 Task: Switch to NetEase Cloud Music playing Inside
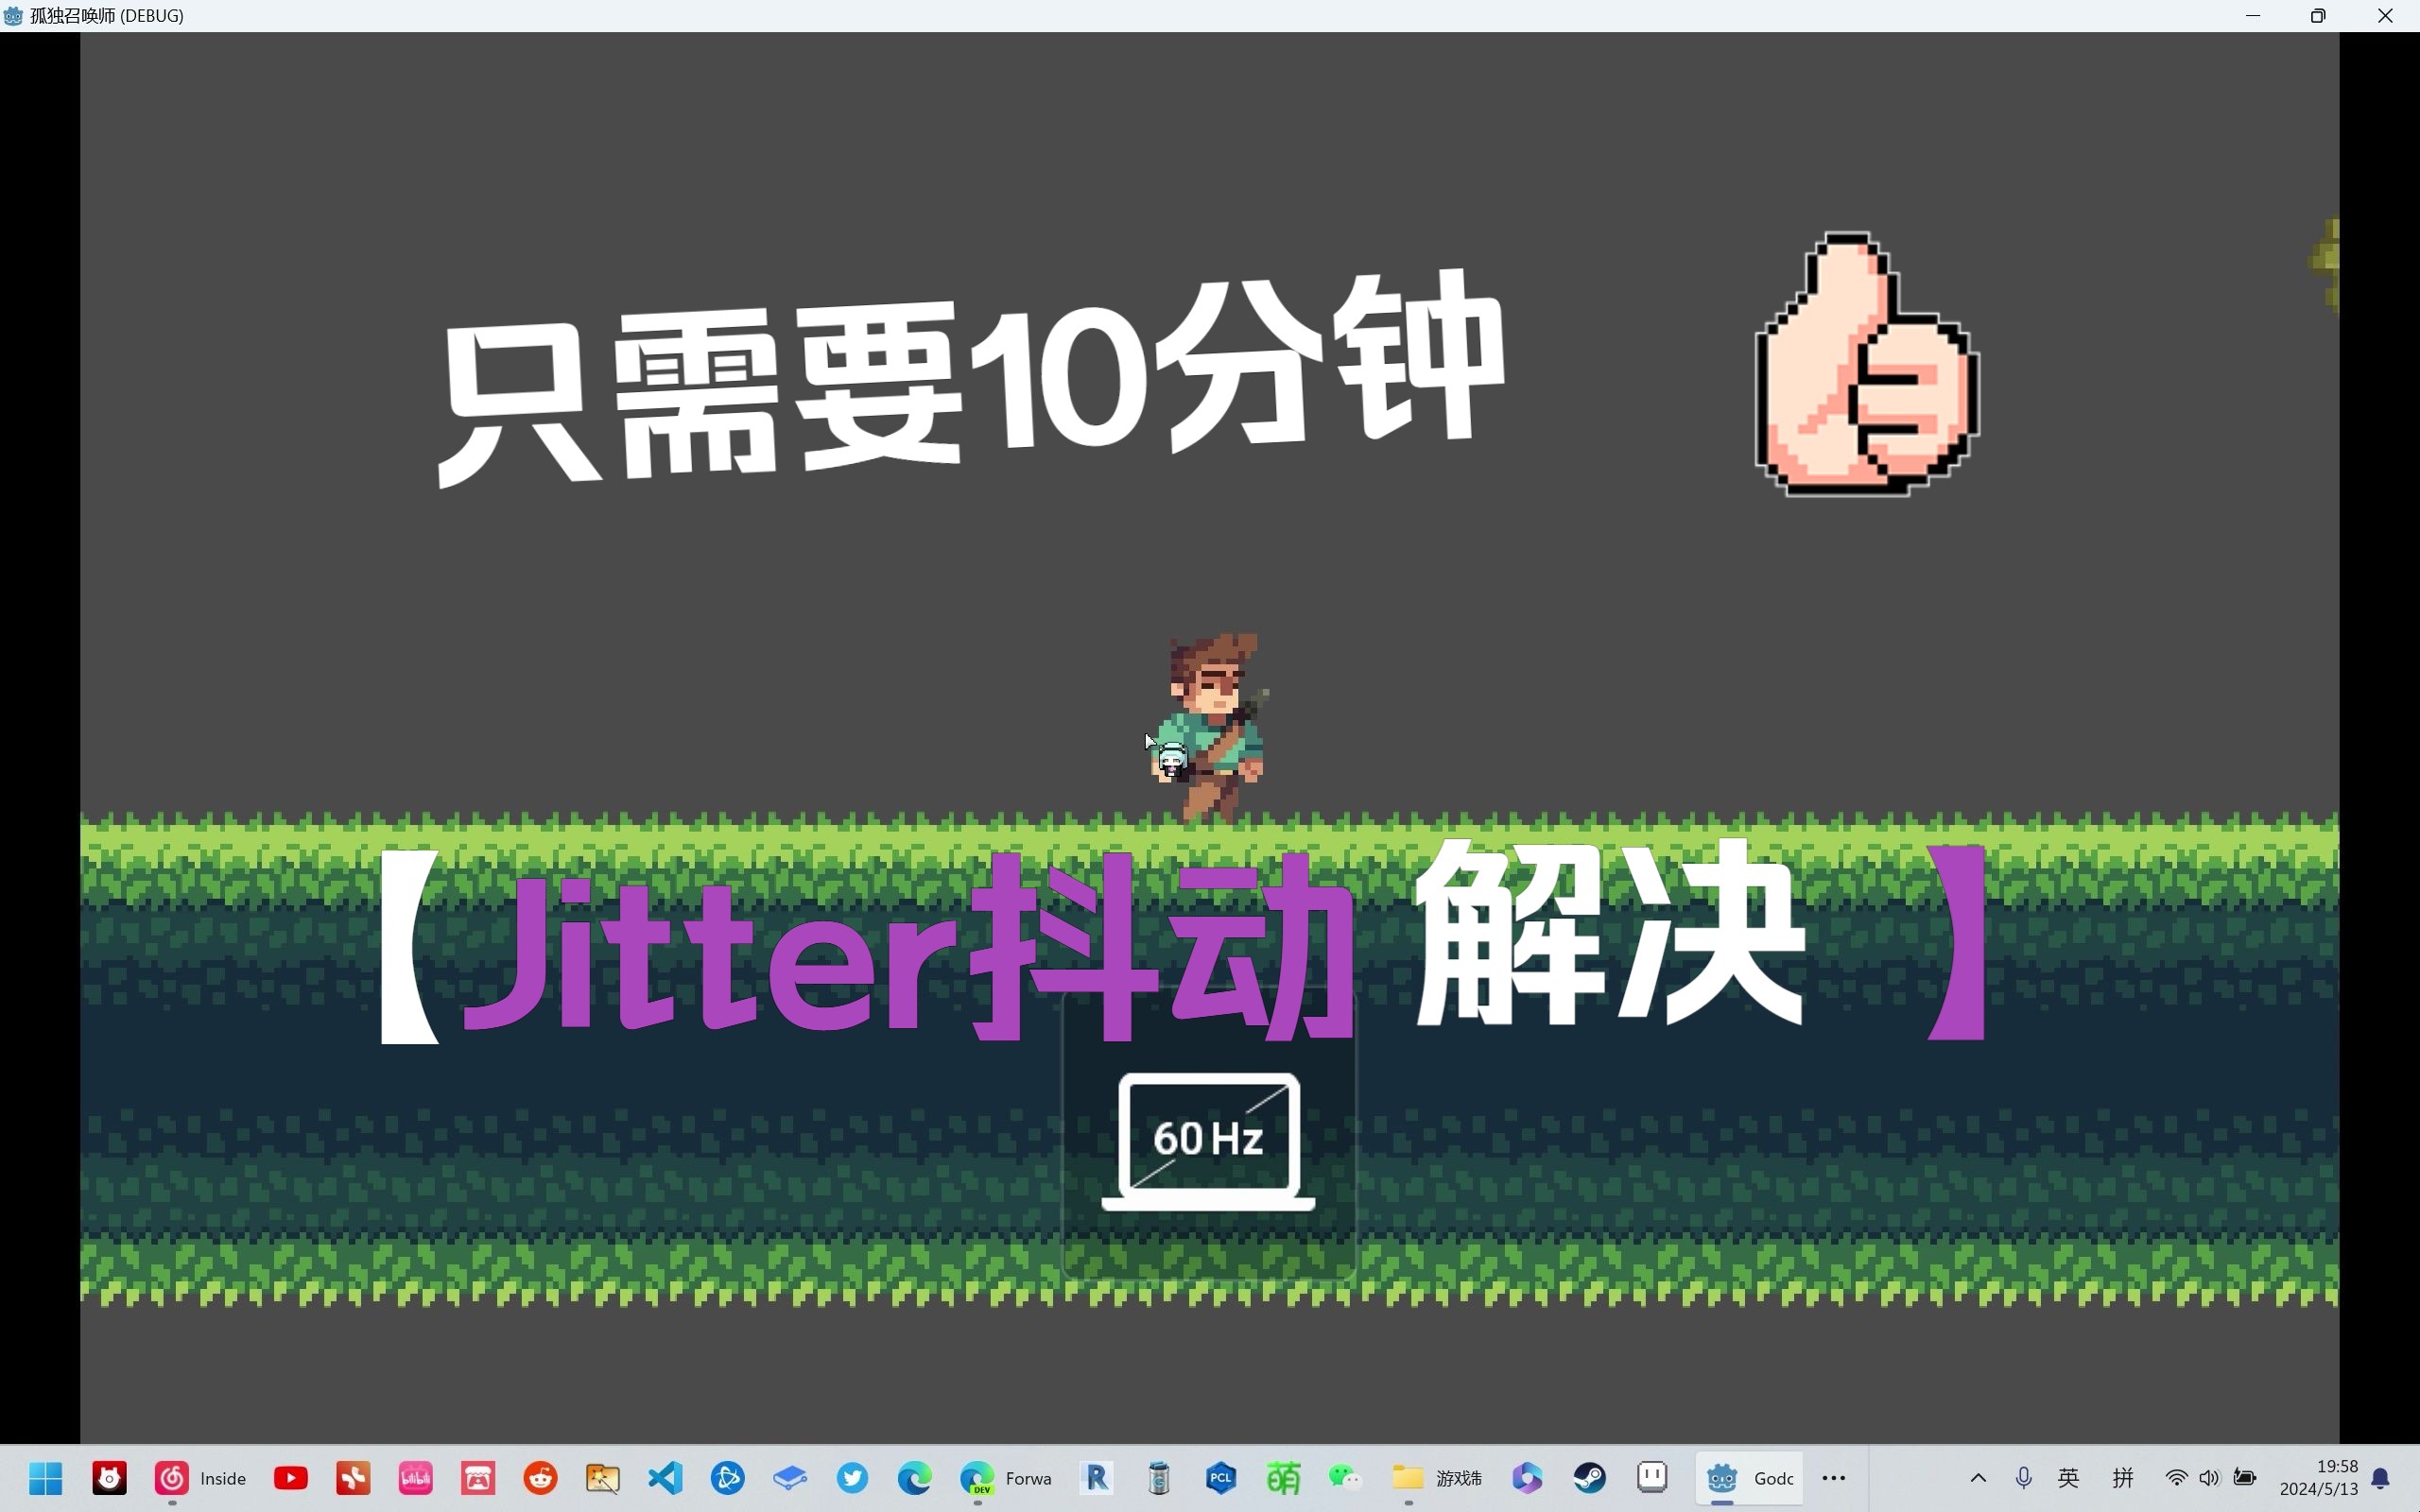point(201,1477)
